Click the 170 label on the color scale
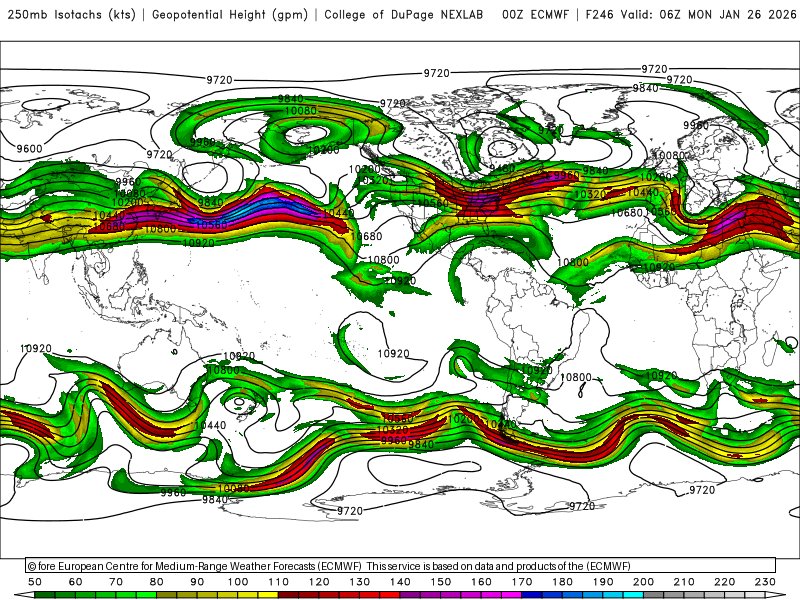This screenshot has width=800, height=600. pos(522,582)
